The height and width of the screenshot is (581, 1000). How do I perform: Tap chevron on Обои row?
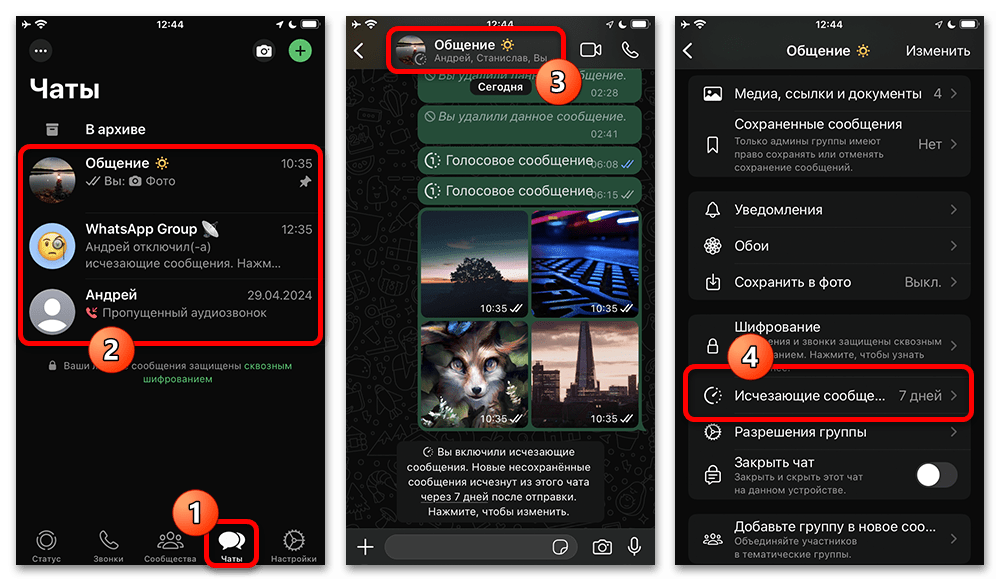(953, 246)
